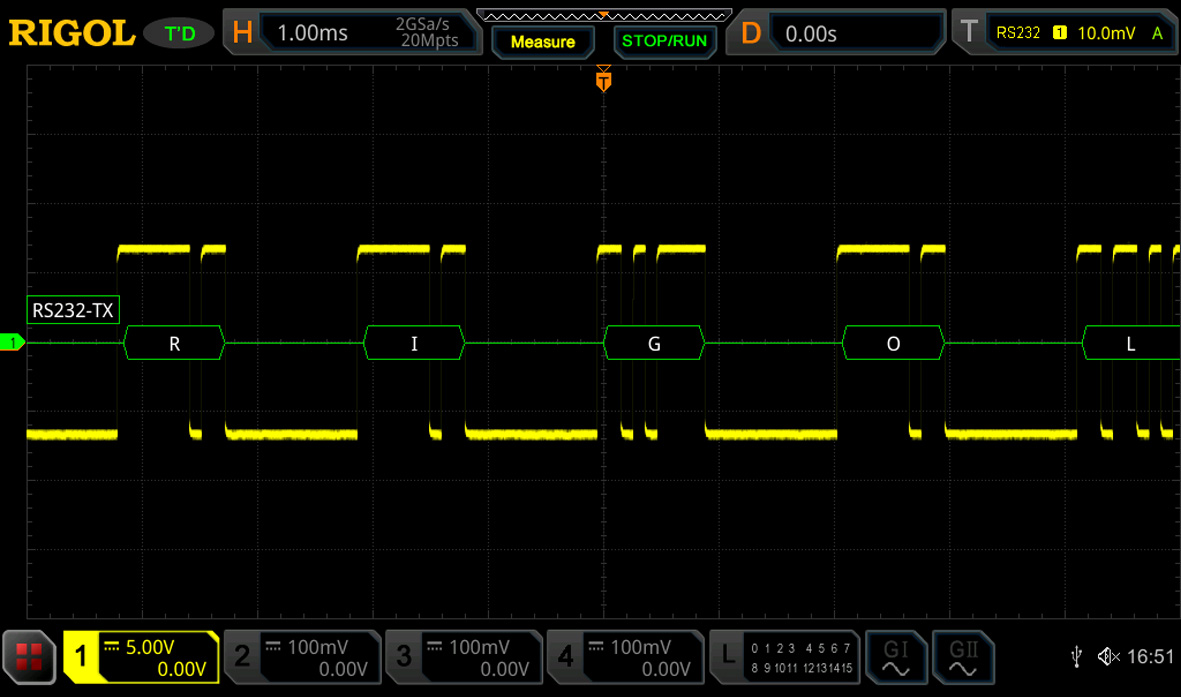Click the orange trigger position marker
Viewport: 1181px width, 697px height.
pyautogui.click(x=603, y=79)
